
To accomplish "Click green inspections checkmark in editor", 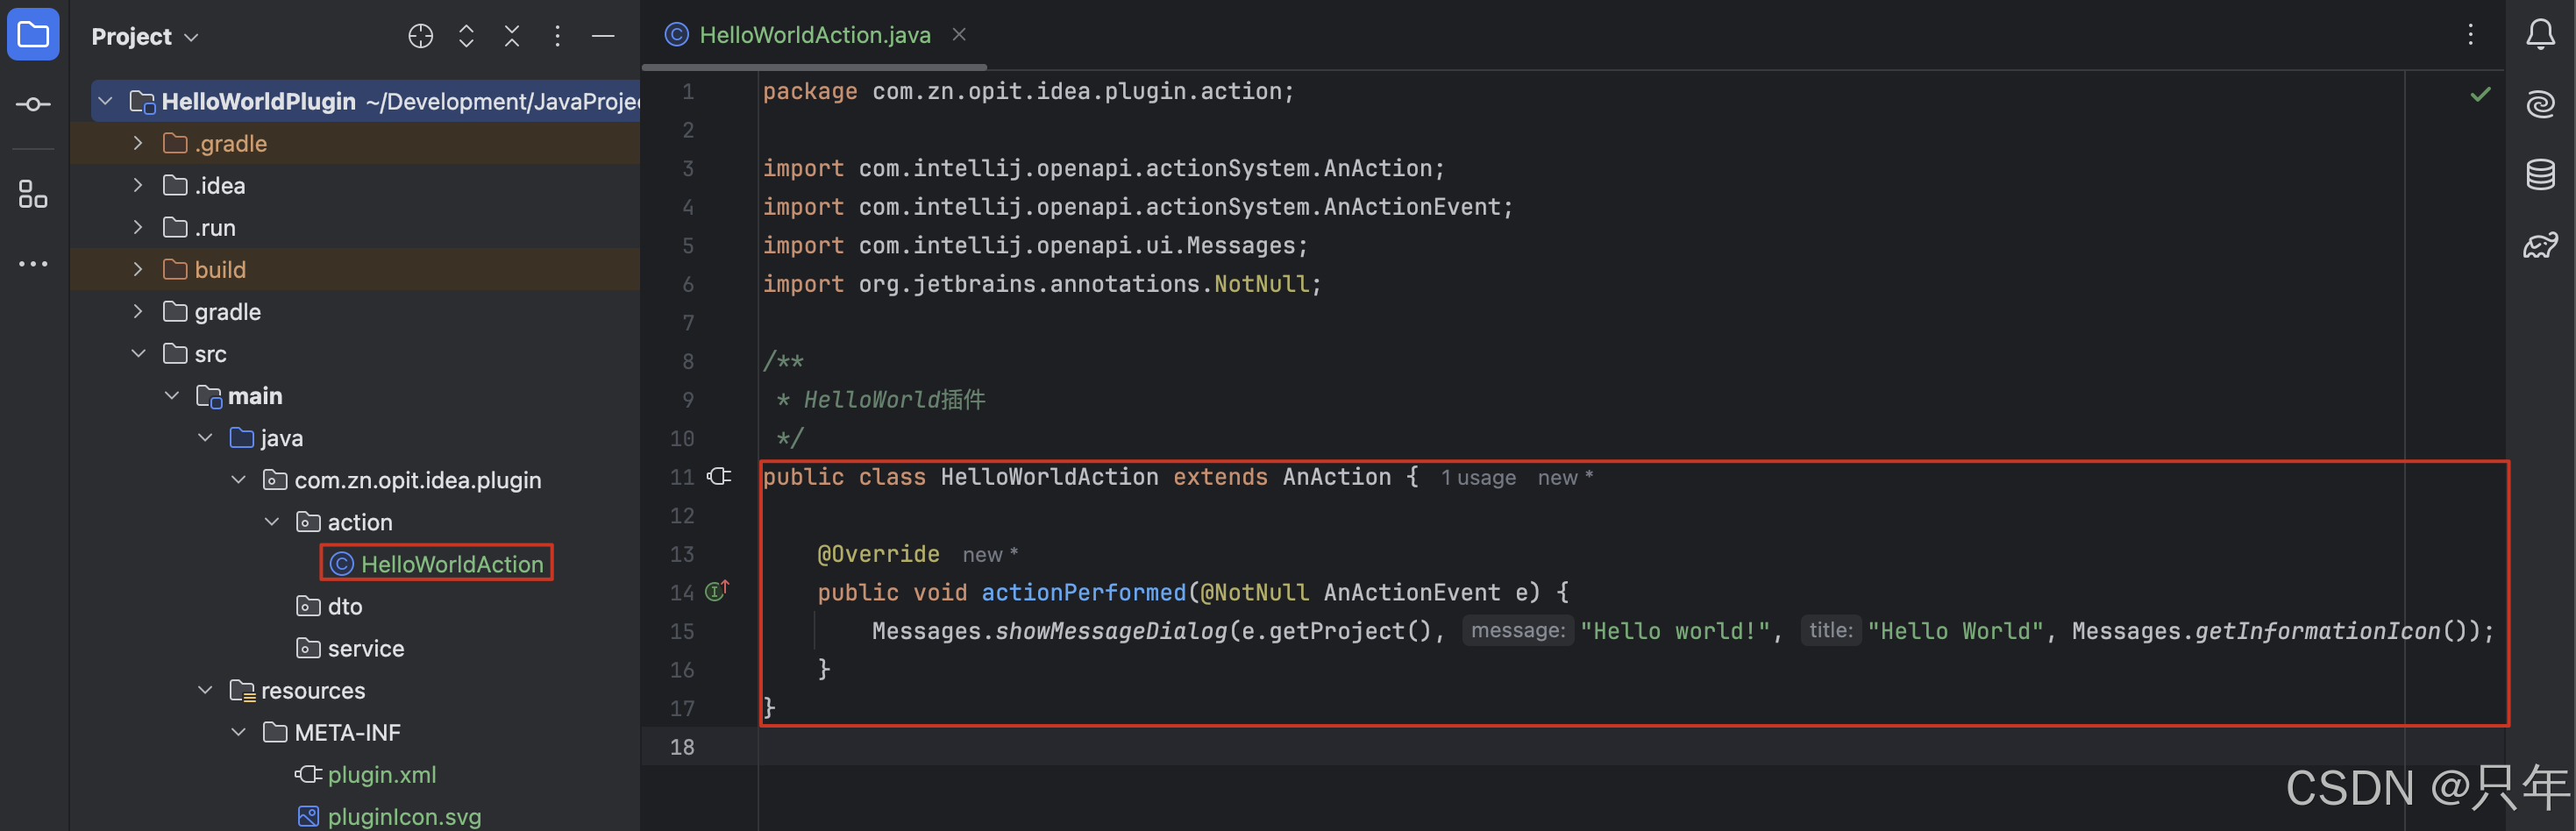I will (2480, 95).
